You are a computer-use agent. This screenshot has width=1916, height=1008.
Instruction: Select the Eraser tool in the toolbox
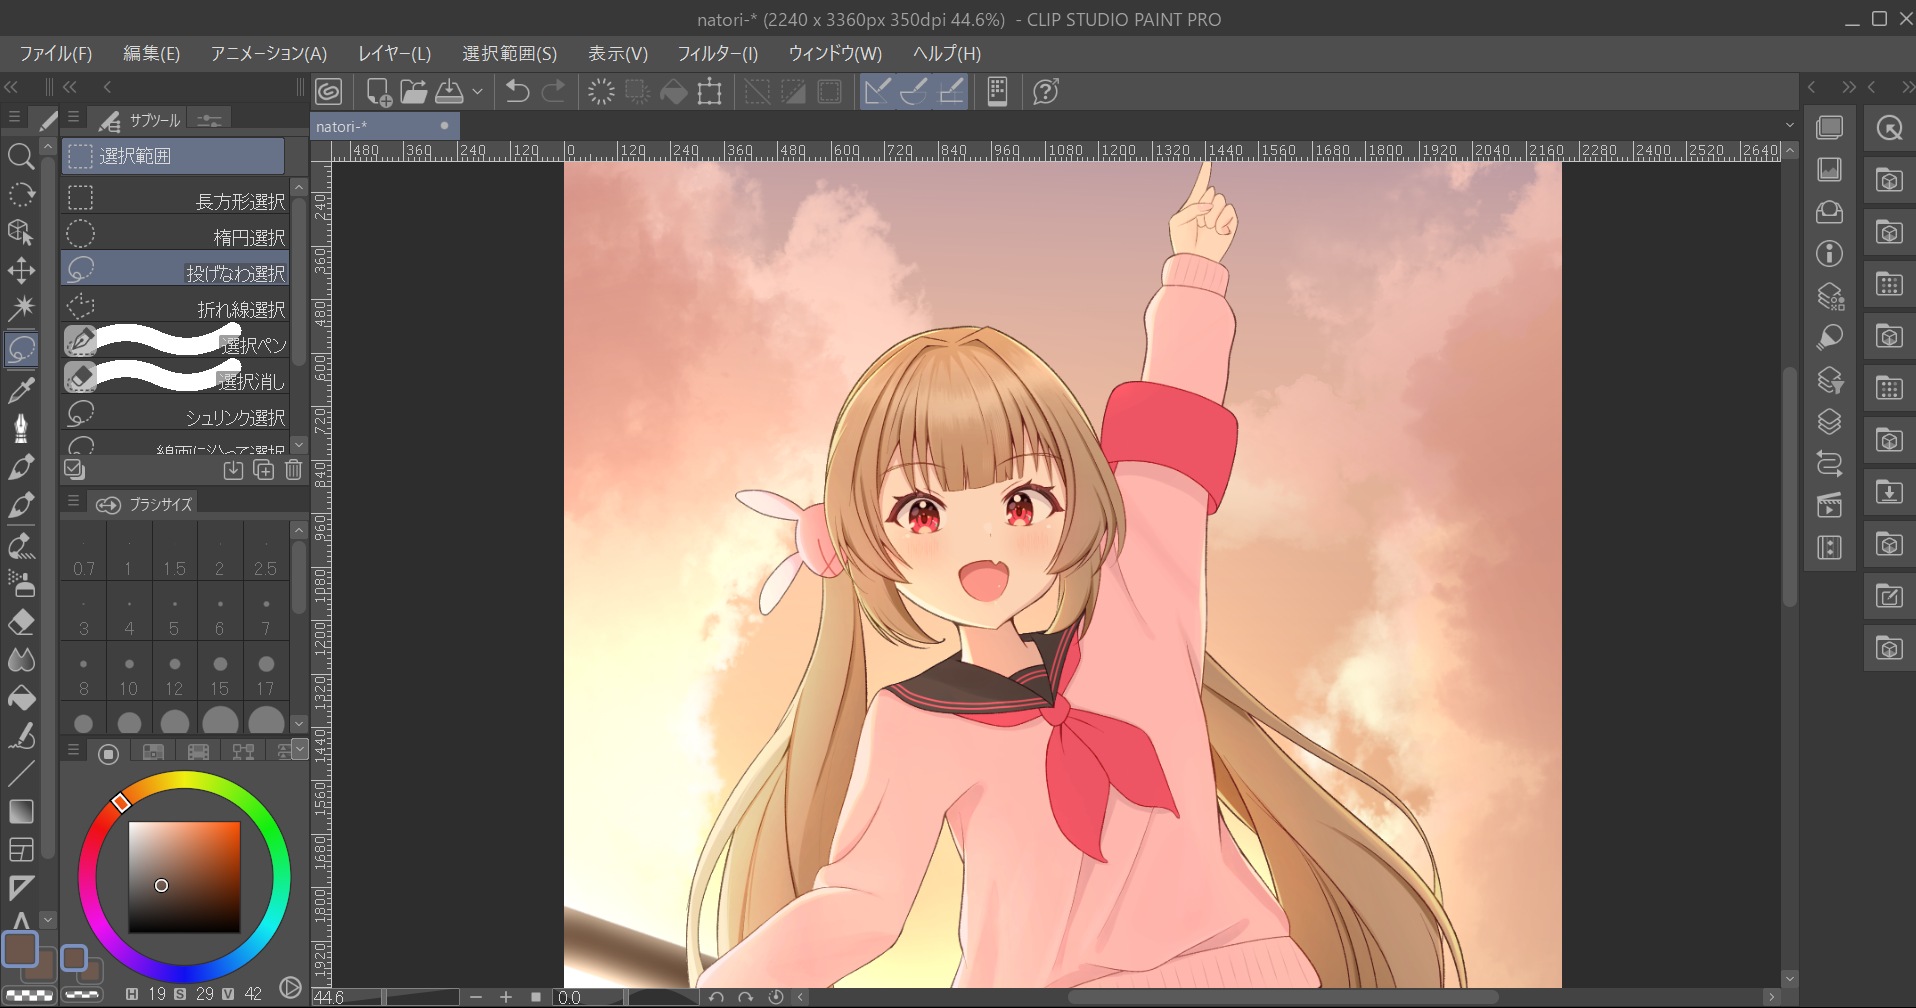(x=21, y=622)
